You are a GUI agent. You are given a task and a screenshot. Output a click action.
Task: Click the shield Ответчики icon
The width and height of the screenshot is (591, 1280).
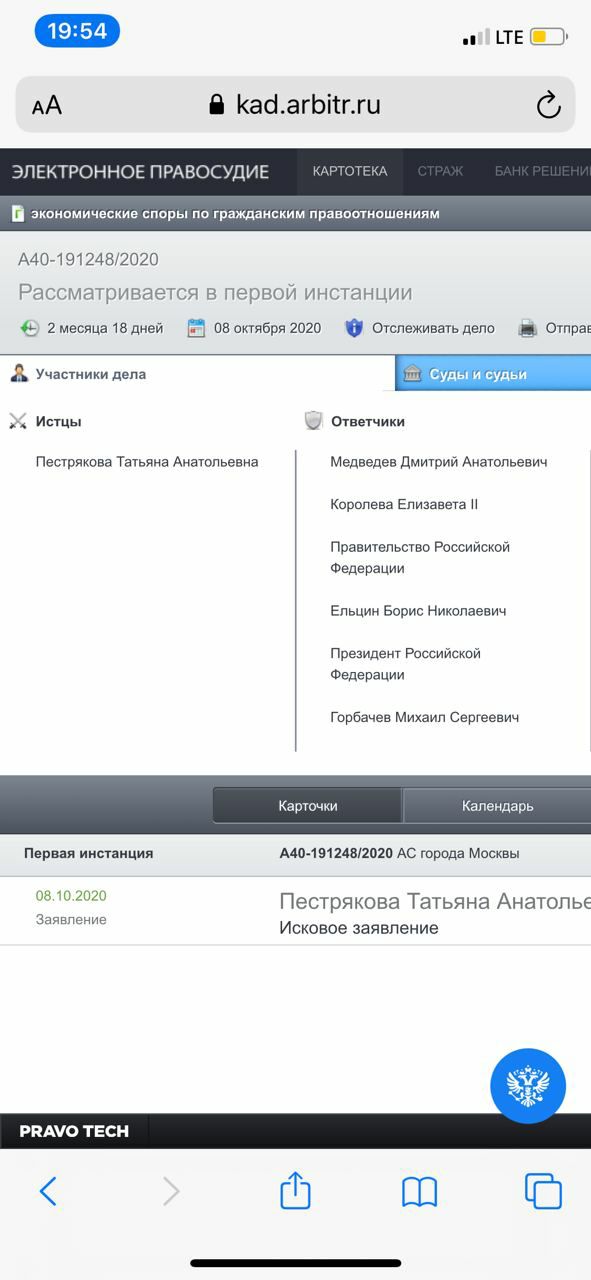[314, 421]
